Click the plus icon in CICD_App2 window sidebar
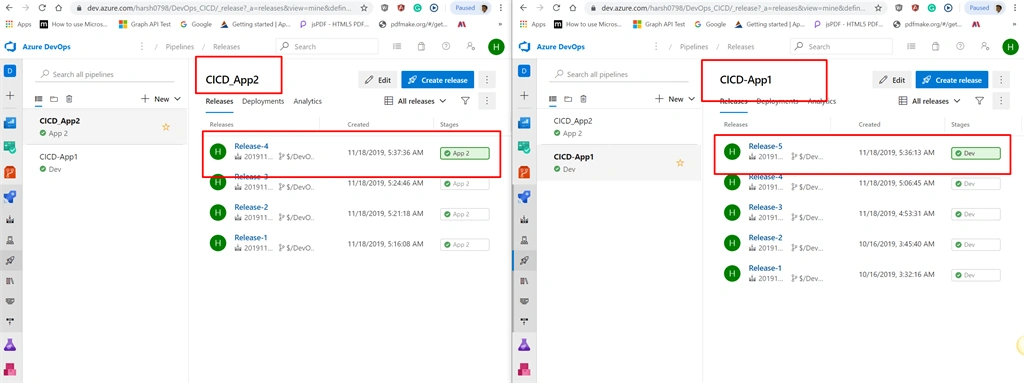1024x383 pixels. click(10, 95)
